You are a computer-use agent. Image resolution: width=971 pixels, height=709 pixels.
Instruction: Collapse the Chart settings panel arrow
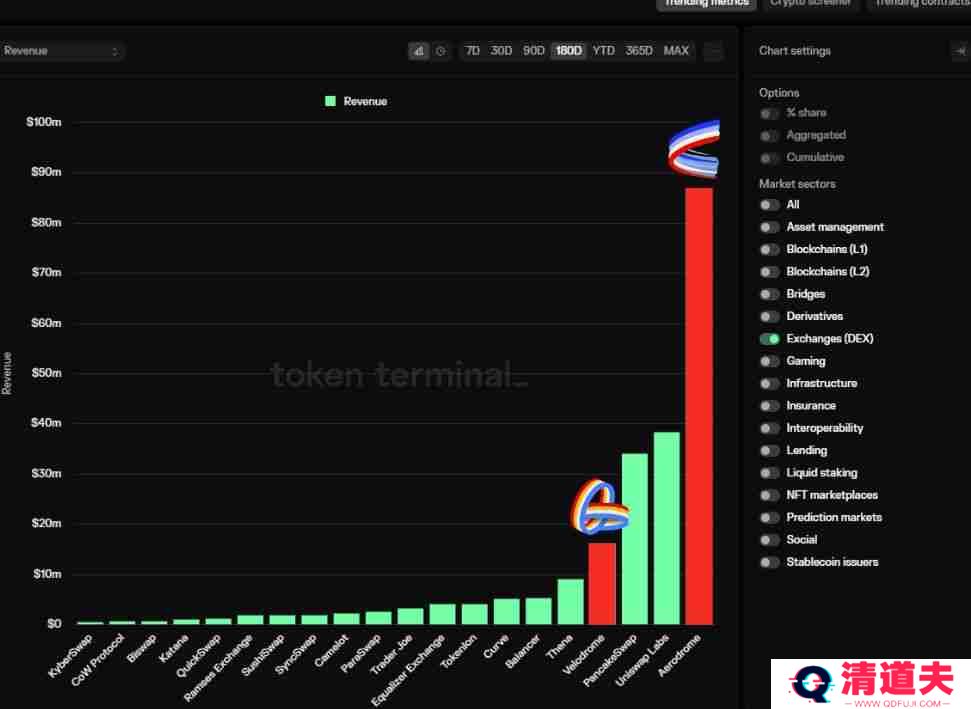click(x=960, y=51)
